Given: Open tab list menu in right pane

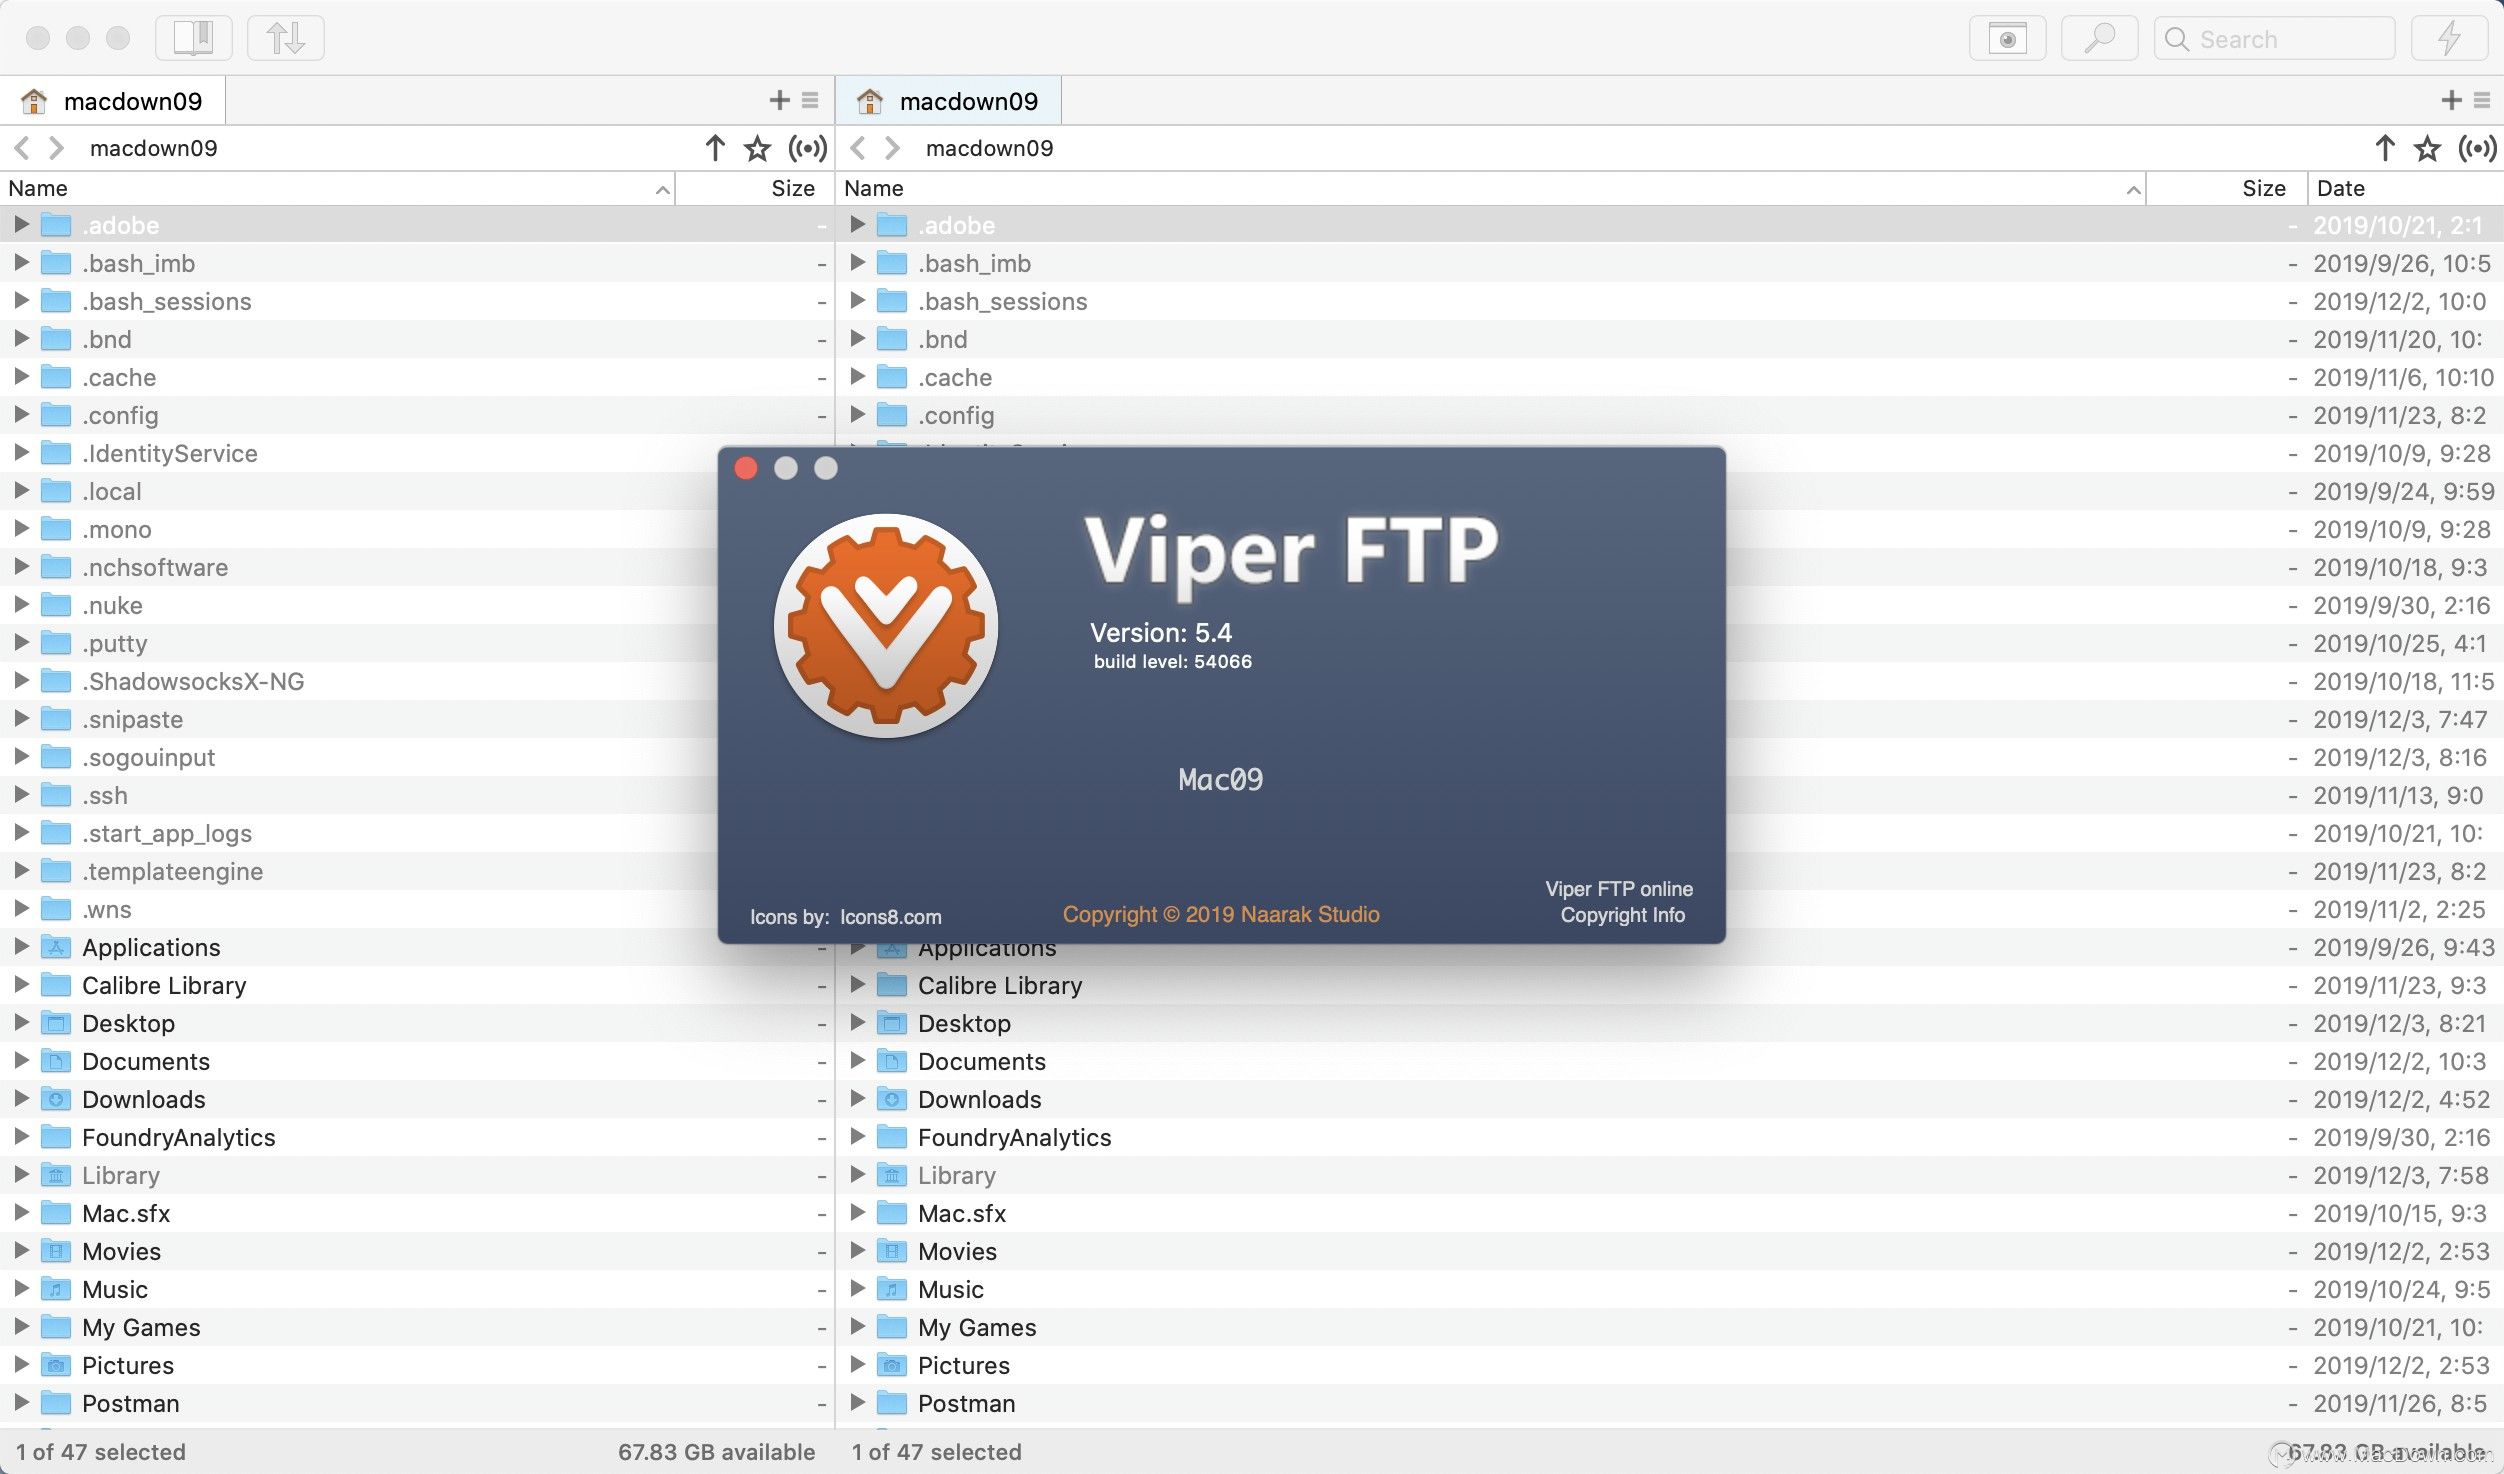Looking at the screenshot, I should (2482, 100).
